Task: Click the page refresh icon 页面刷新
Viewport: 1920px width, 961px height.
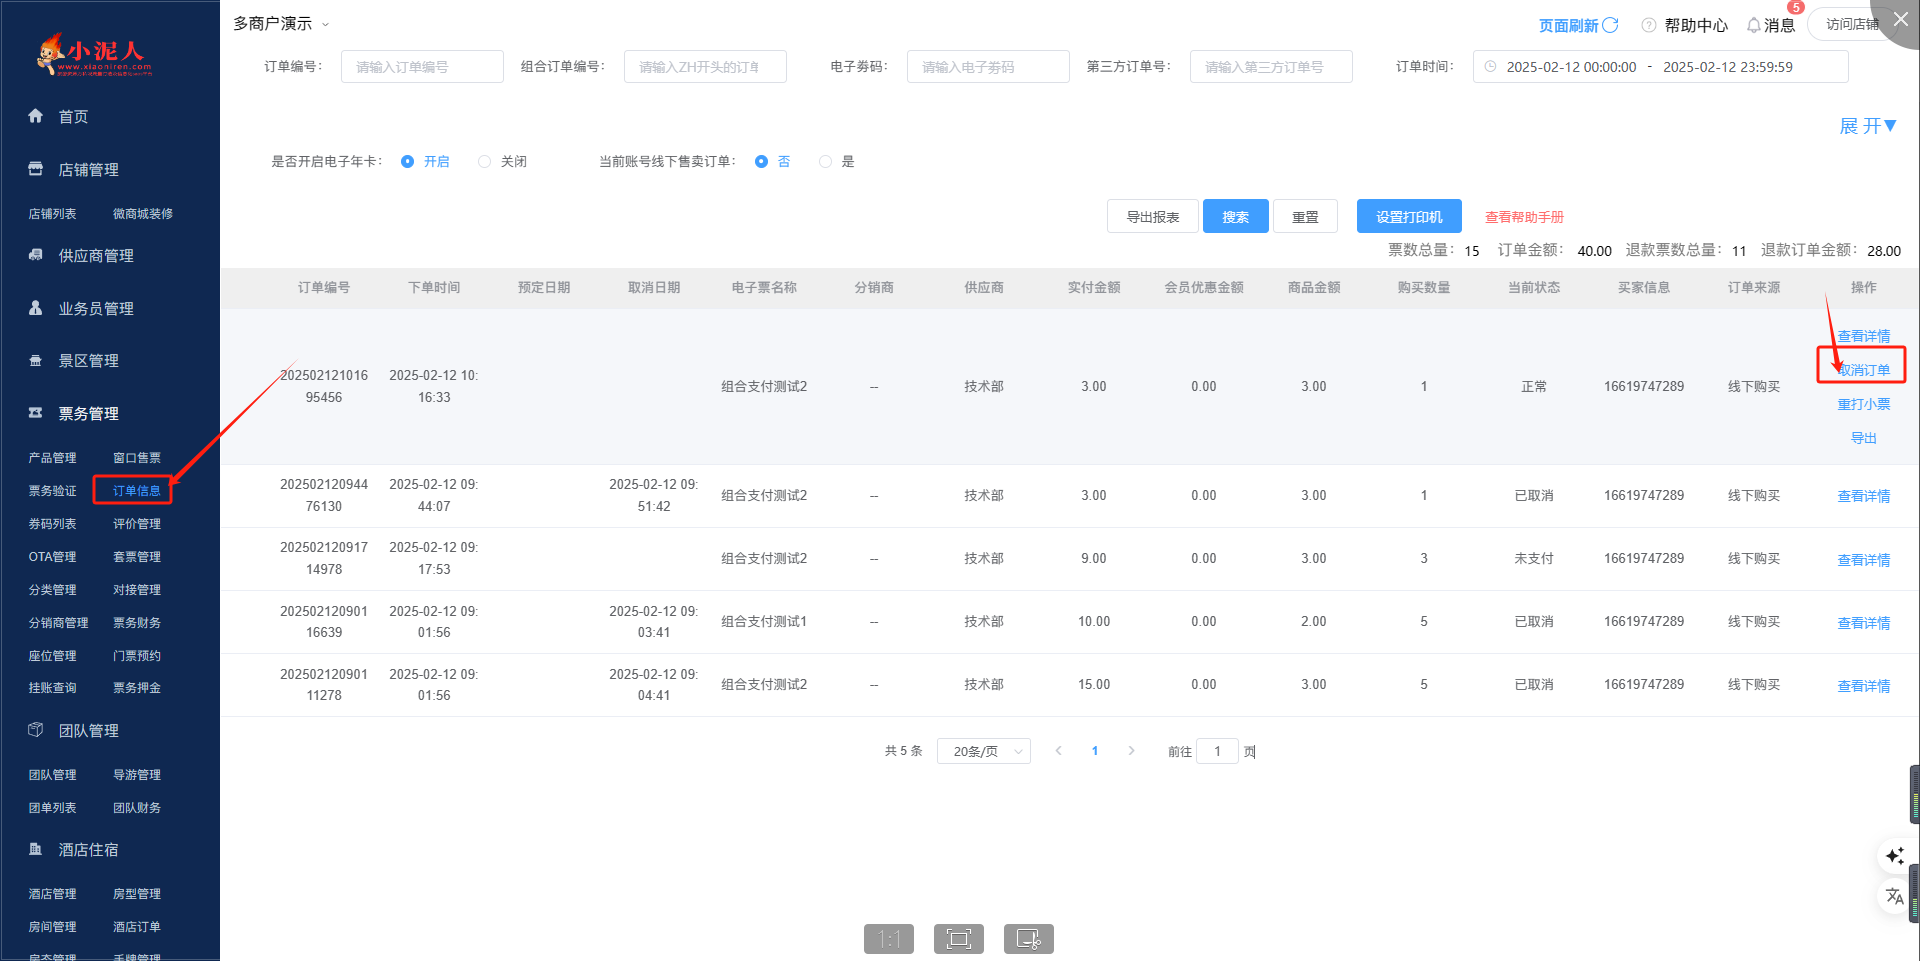Action: coord(1610,25)
